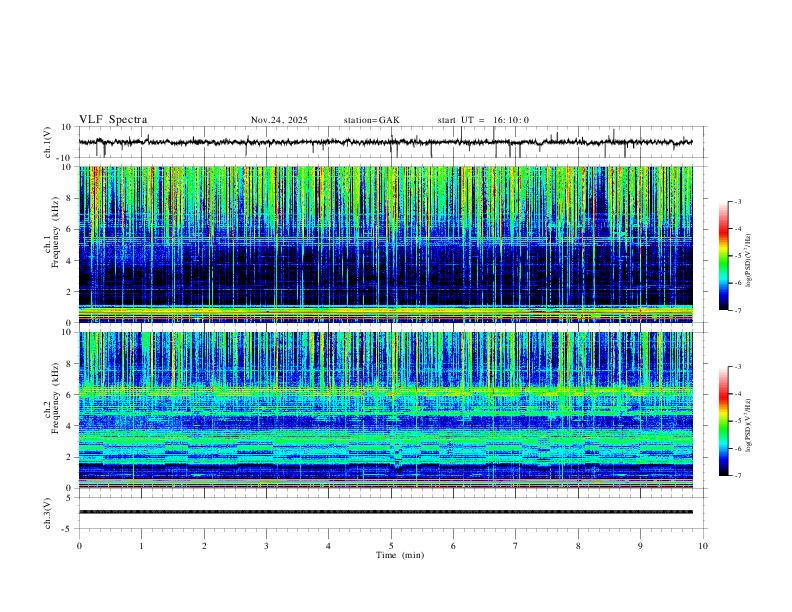
Task: Click the "-5" tick on ch.2 color bar
Action: tap(737, 421)
